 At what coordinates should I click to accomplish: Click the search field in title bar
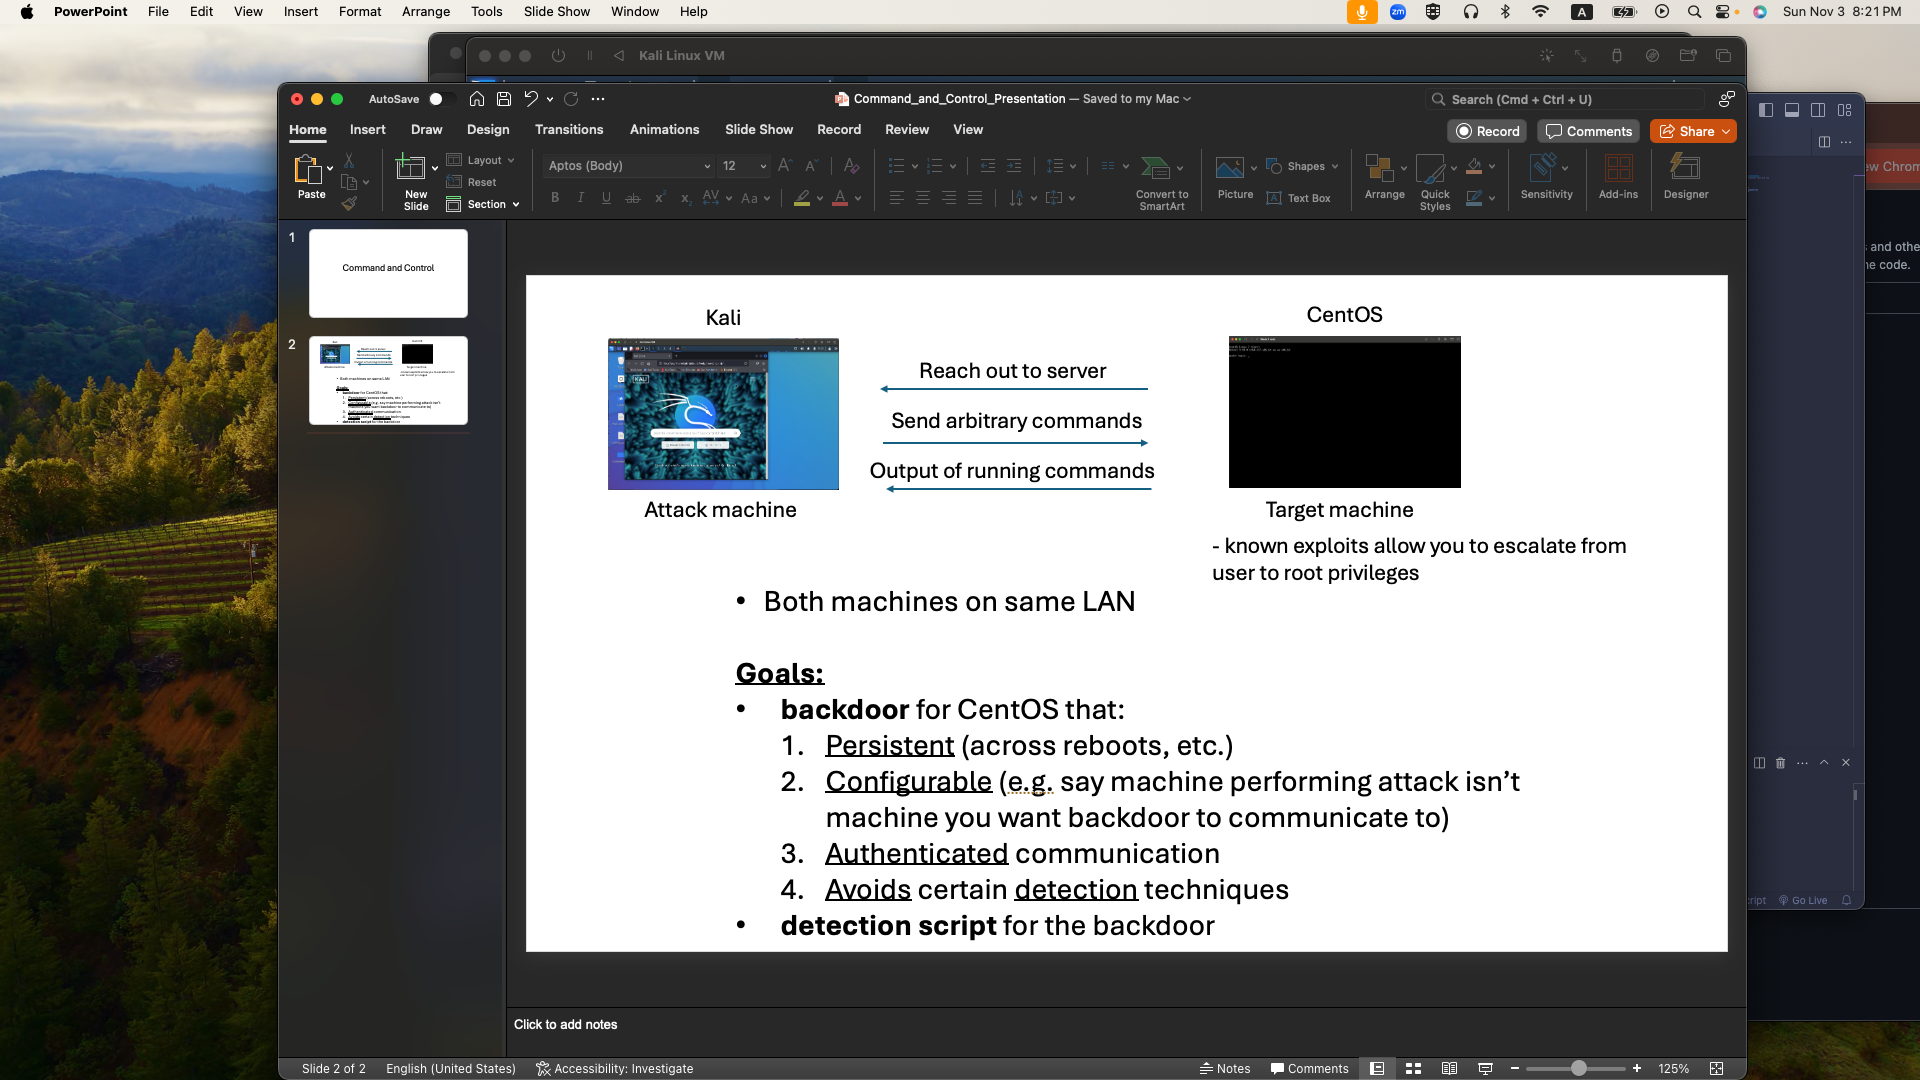point(1566,99)
